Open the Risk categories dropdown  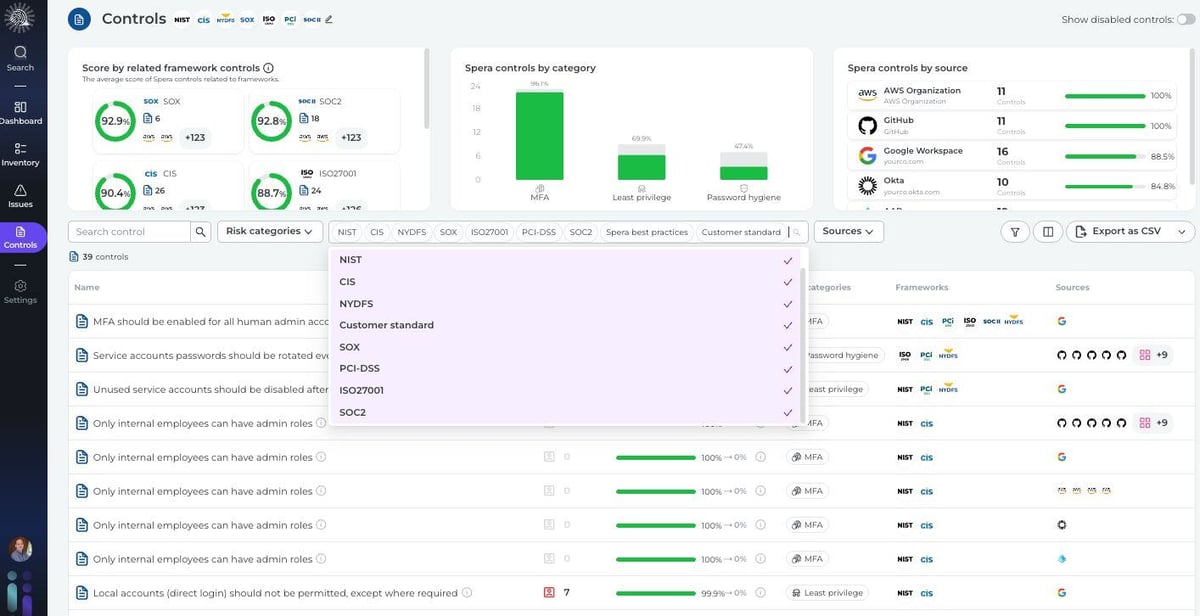(269, 232)
